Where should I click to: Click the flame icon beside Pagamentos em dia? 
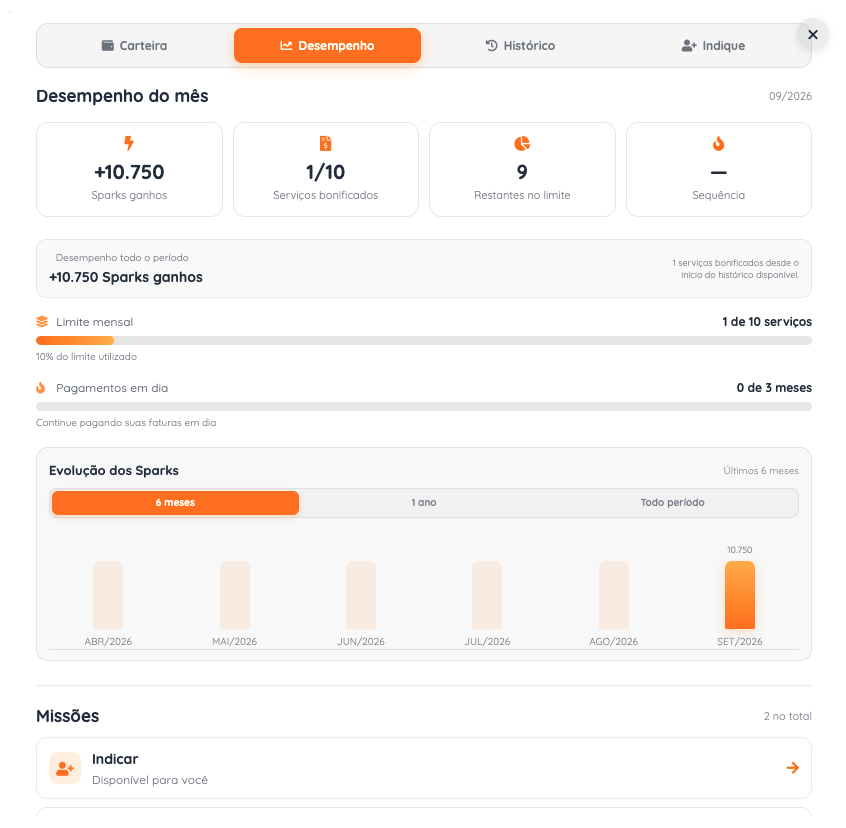pos(40,388)
